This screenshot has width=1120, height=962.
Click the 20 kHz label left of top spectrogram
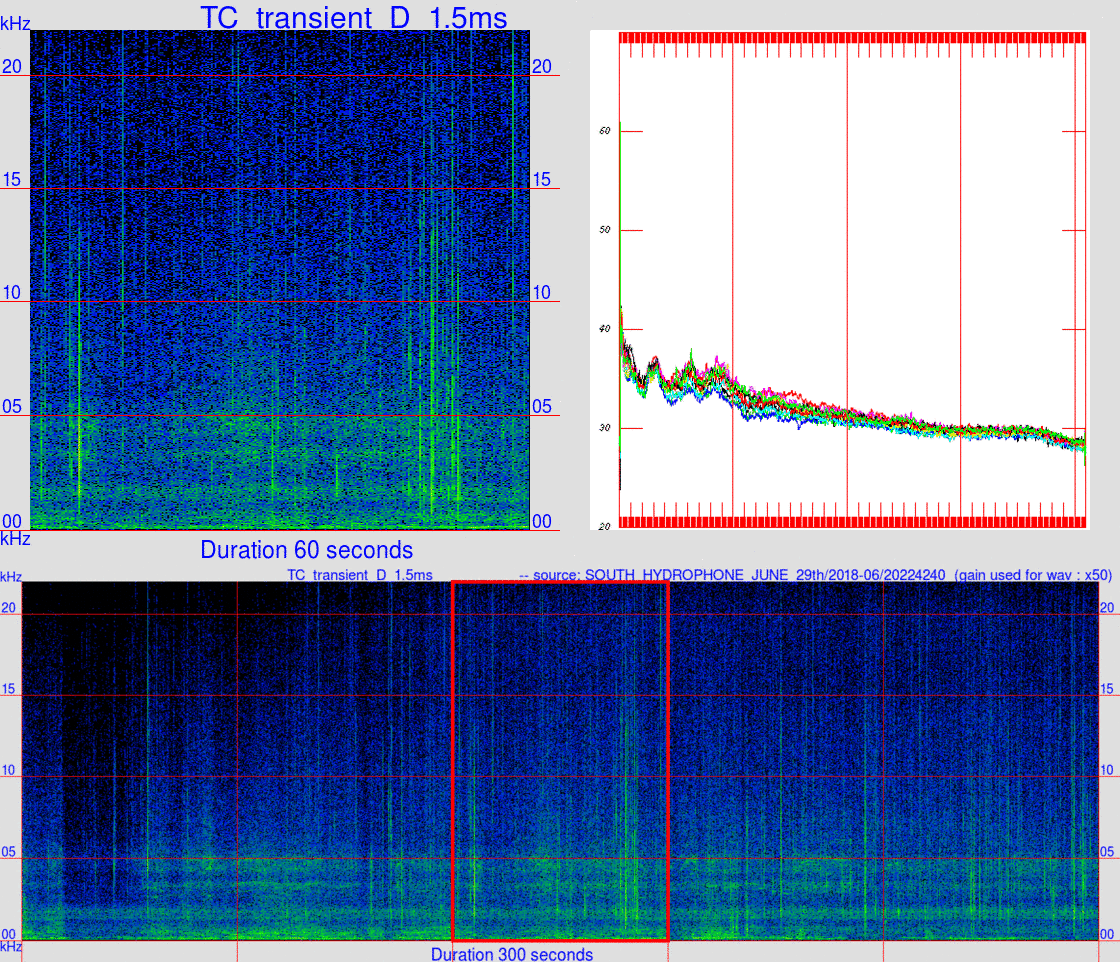pos(12,66)
